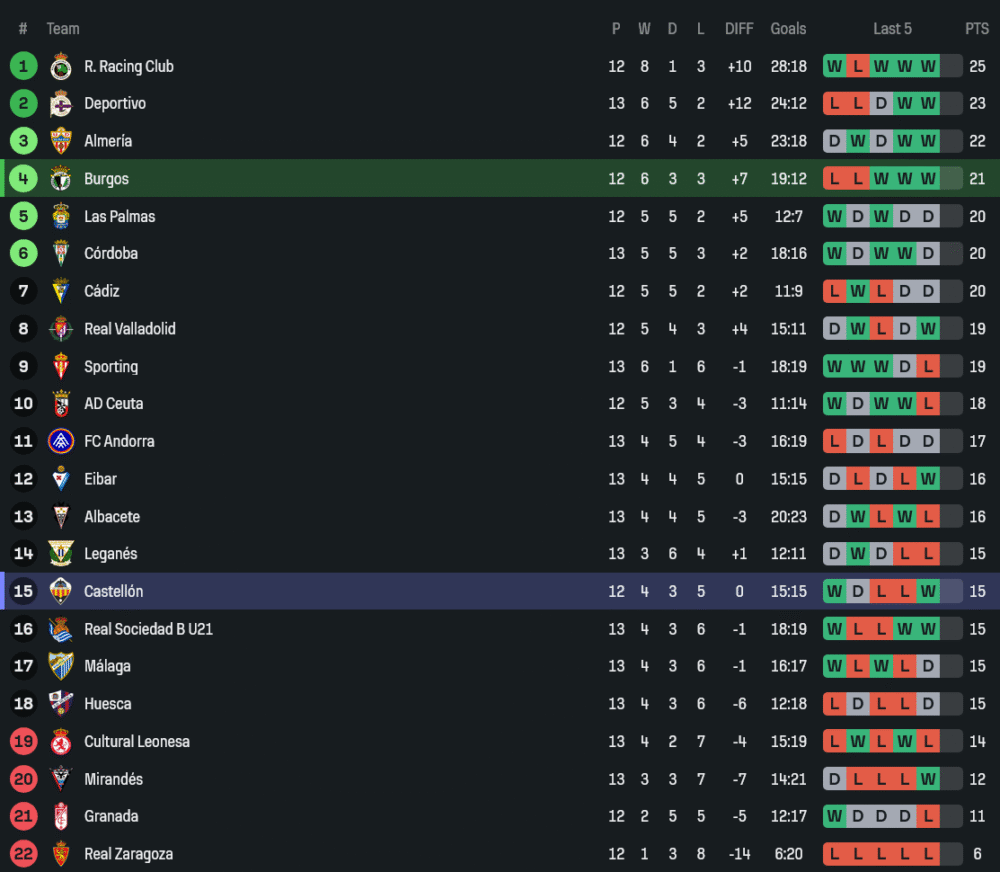
Task: Click the Deportivo team crest
Action: [x=61, y=104]
